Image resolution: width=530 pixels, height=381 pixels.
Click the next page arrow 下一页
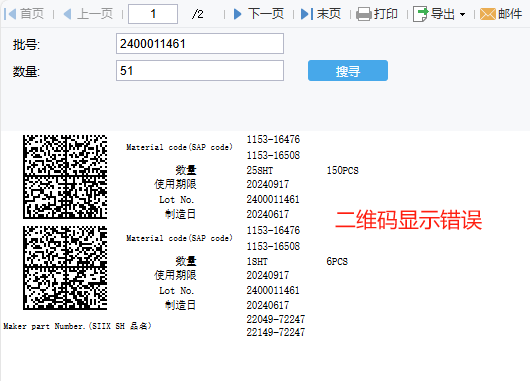tap(238, 14)
